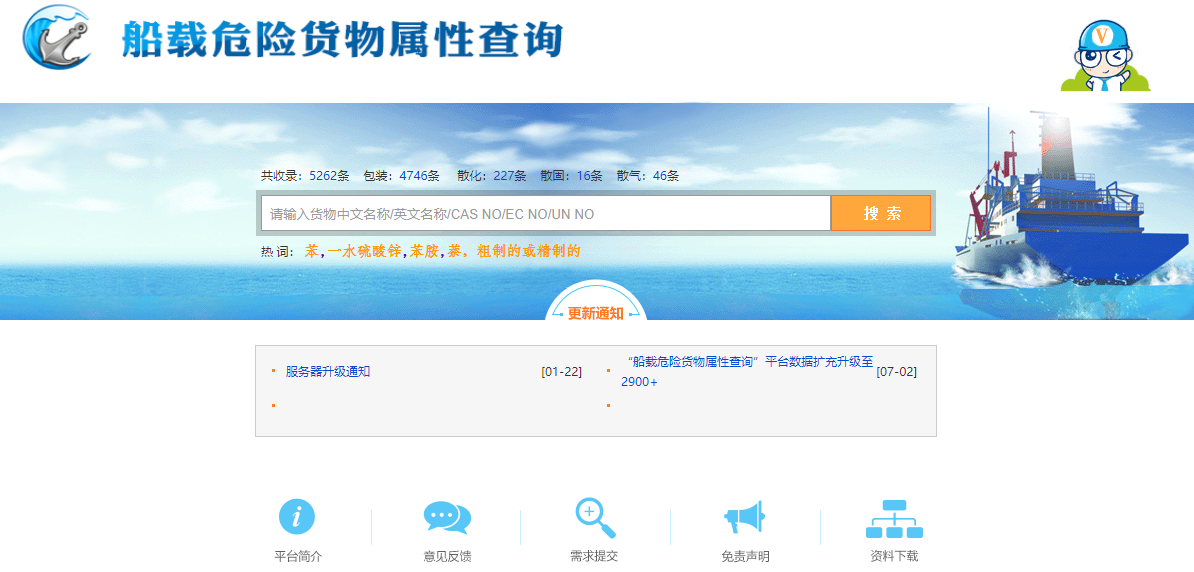Click the 需求提交 magnifier icon
Image resolution: width=1194 pixels, height=572 pixels.
[x=594, y=517]
